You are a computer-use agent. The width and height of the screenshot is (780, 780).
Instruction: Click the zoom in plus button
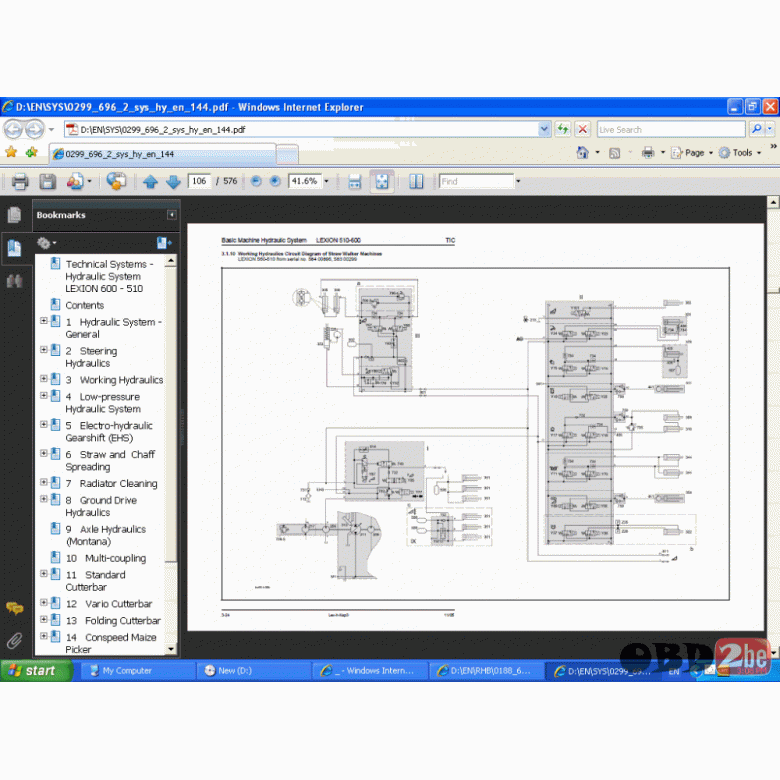click(x=275, y=181)
